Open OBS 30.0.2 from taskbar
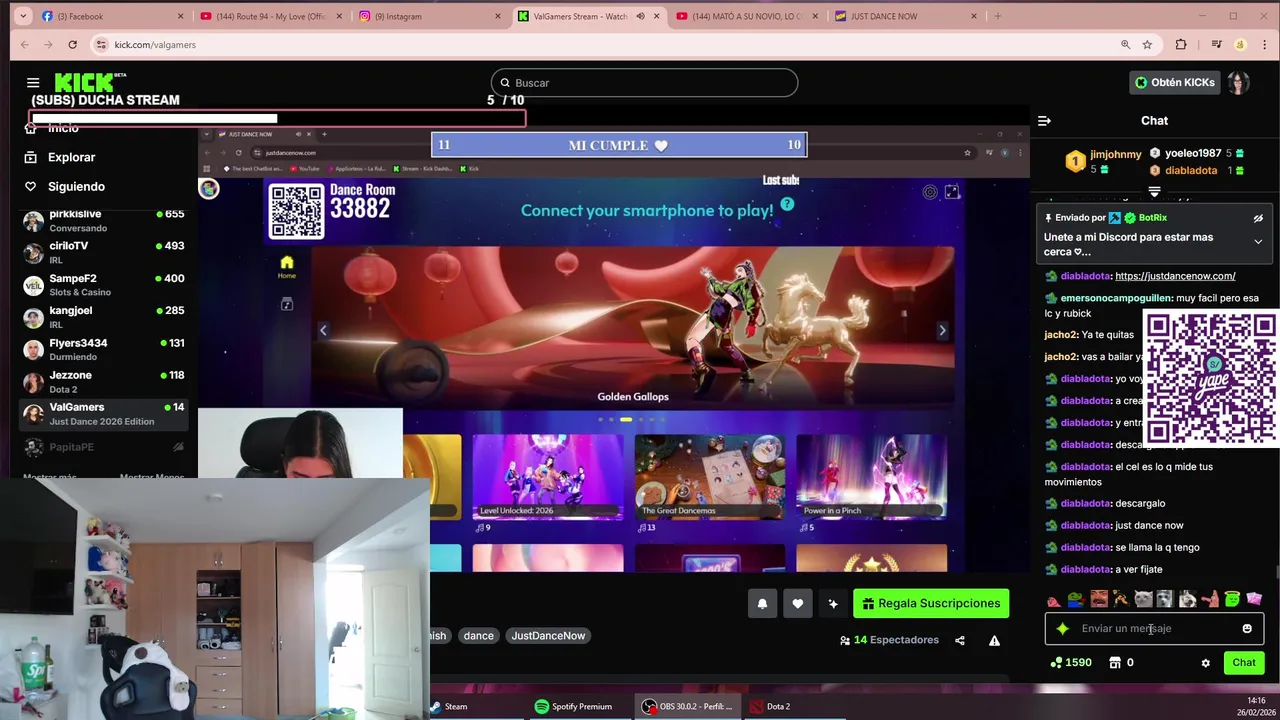The image size is (1280, 720). (689, 707)
